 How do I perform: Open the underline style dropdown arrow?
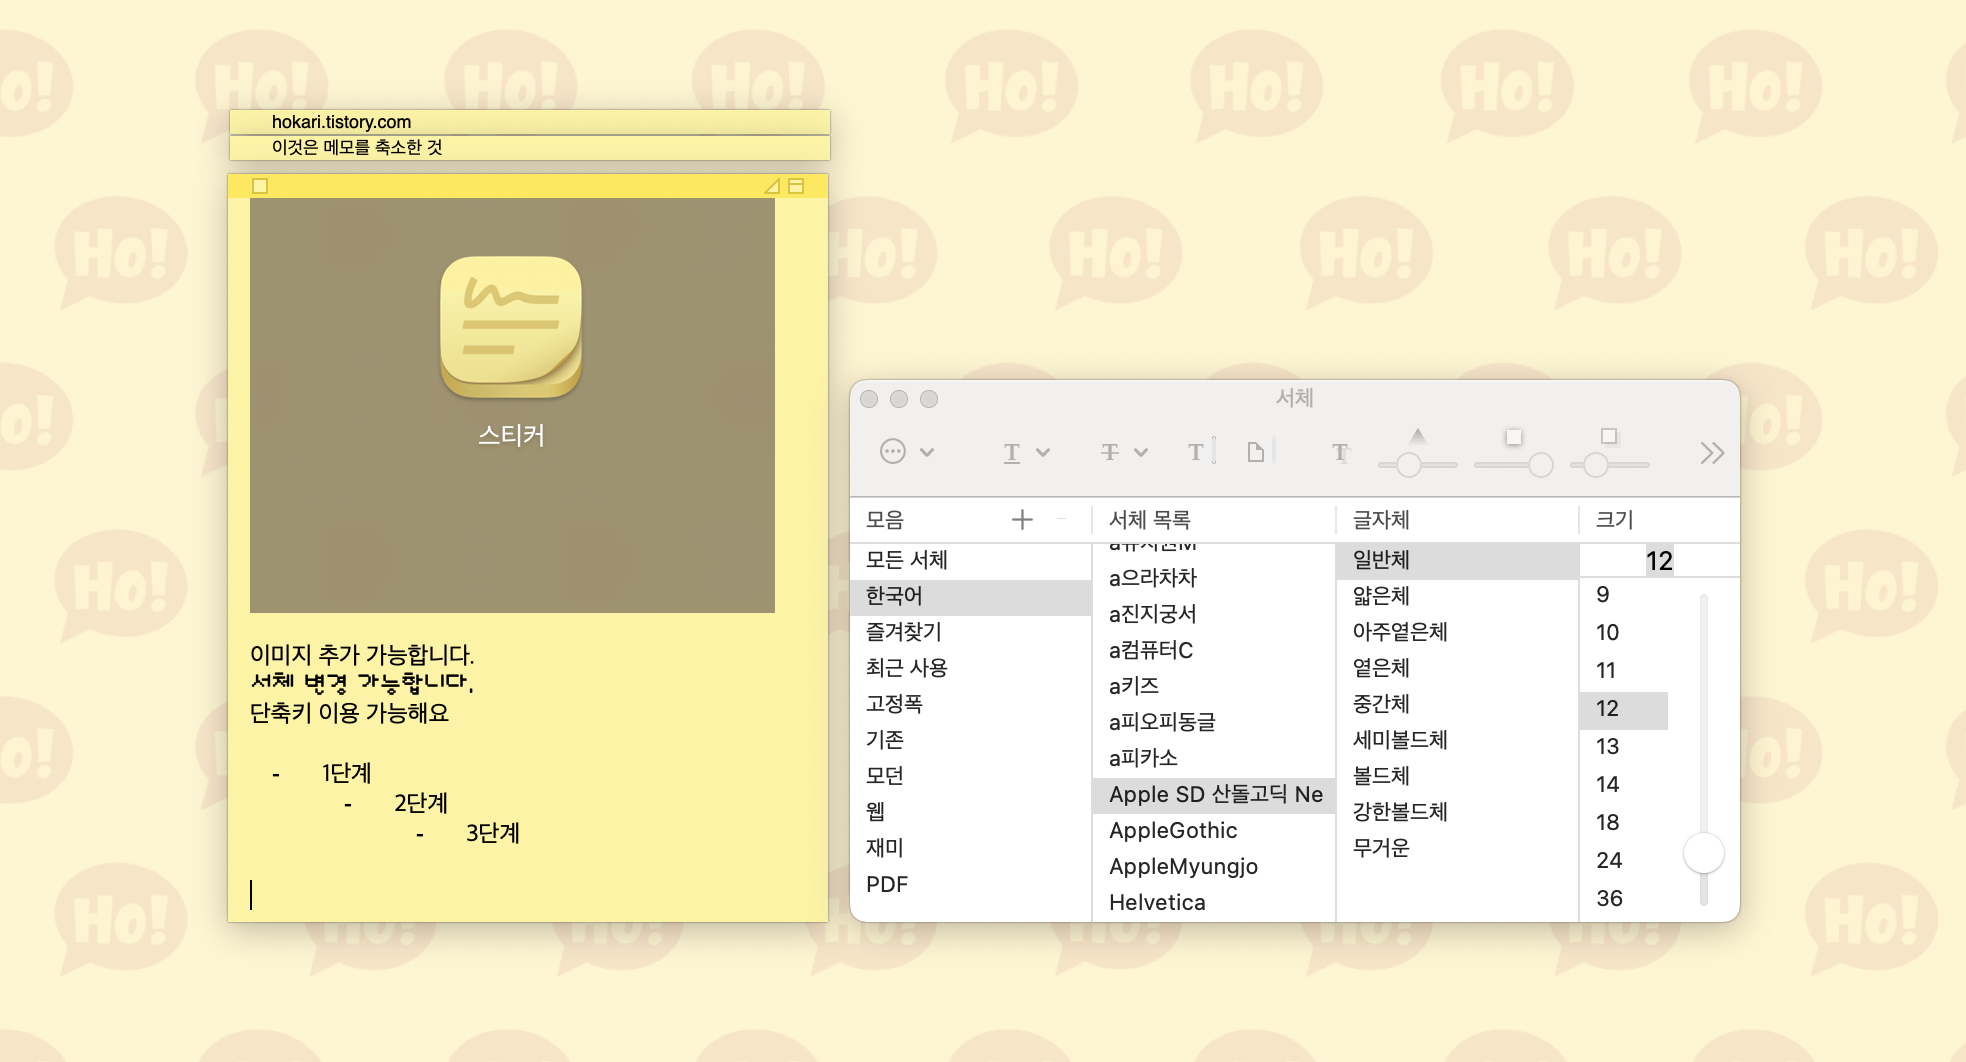(1043, 453)
